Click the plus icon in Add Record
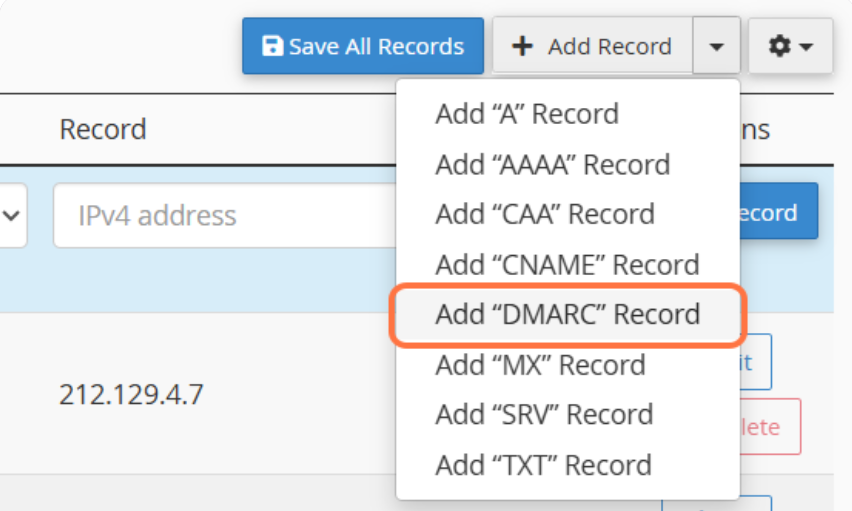This screenshot has height=511, width=852. [522, 46]
